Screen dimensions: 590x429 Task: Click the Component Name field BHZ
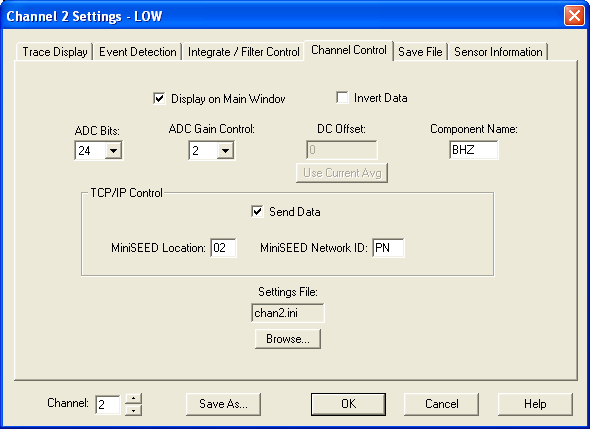click(x=474, y=150)
